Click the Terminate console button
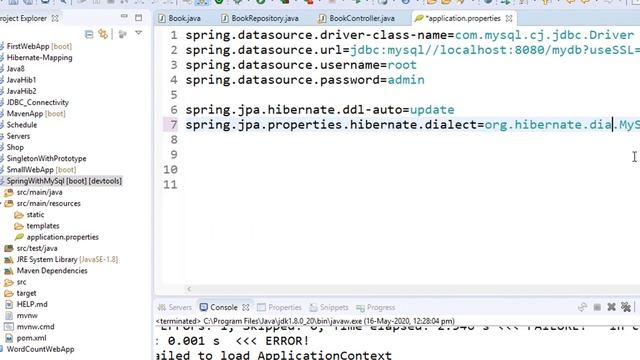640x360 pixels. (597, 307)
